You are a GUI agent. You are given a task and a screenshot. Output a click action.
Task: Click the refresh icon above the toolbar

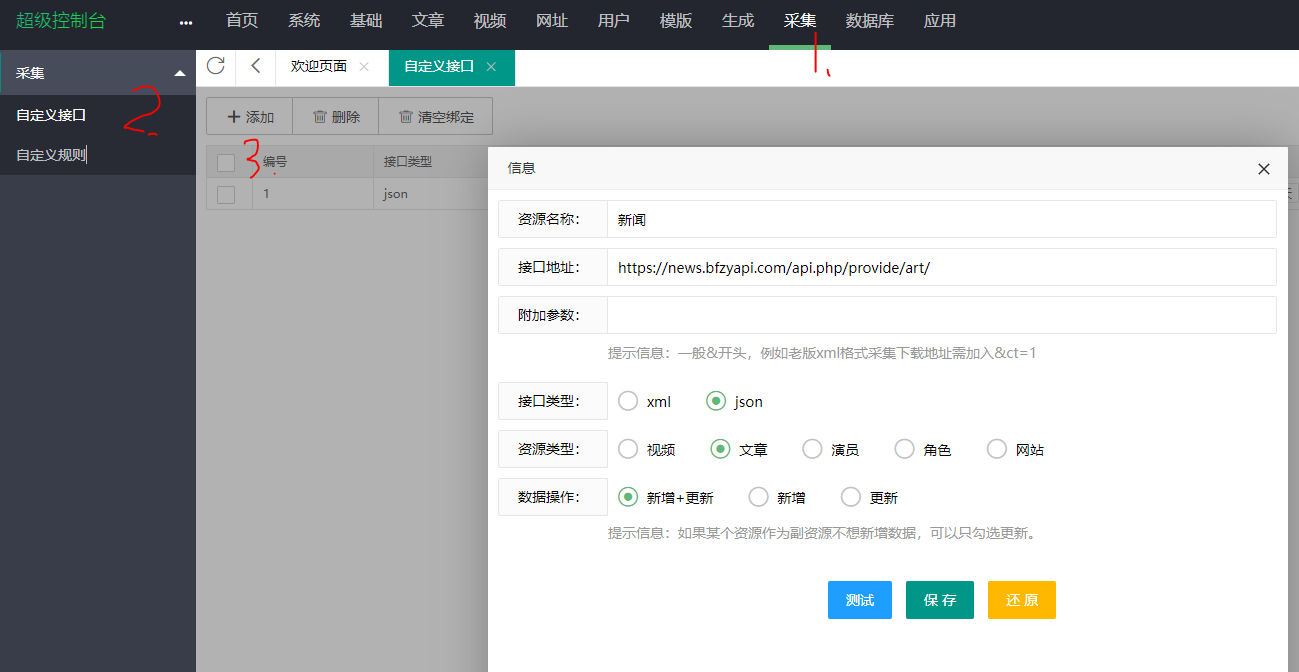tap(216, 67)
